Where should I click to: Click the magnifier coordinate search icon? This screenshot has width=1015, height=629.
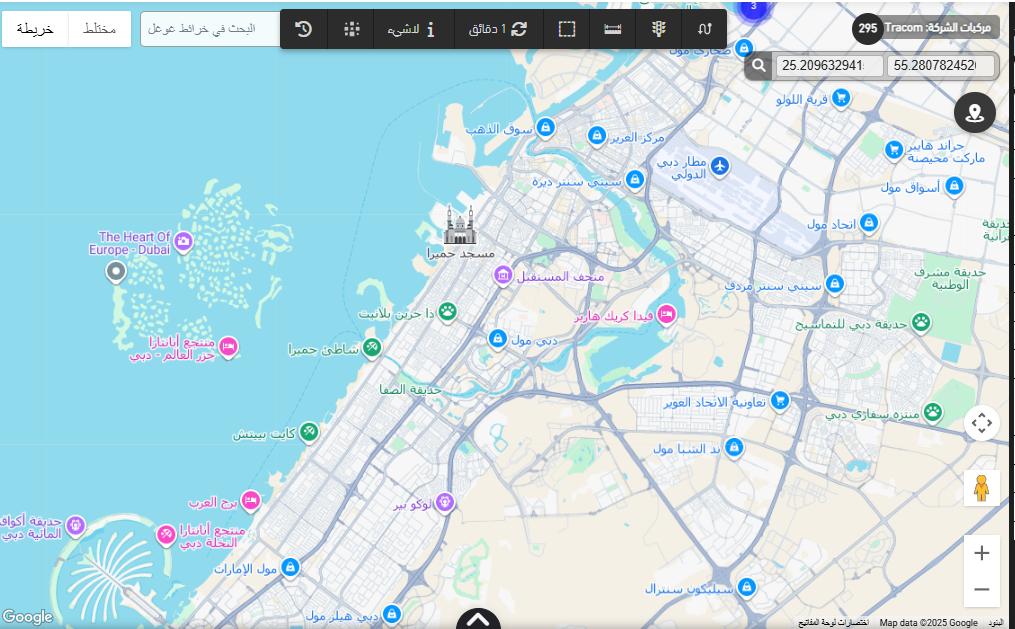(760, 66)
